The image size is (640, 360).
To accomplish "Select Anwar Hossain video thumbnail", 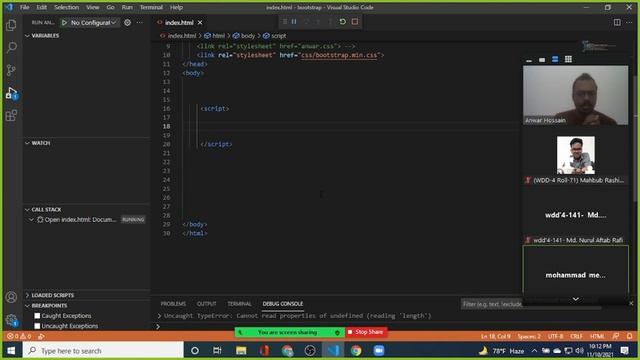I will click(576, 95).
